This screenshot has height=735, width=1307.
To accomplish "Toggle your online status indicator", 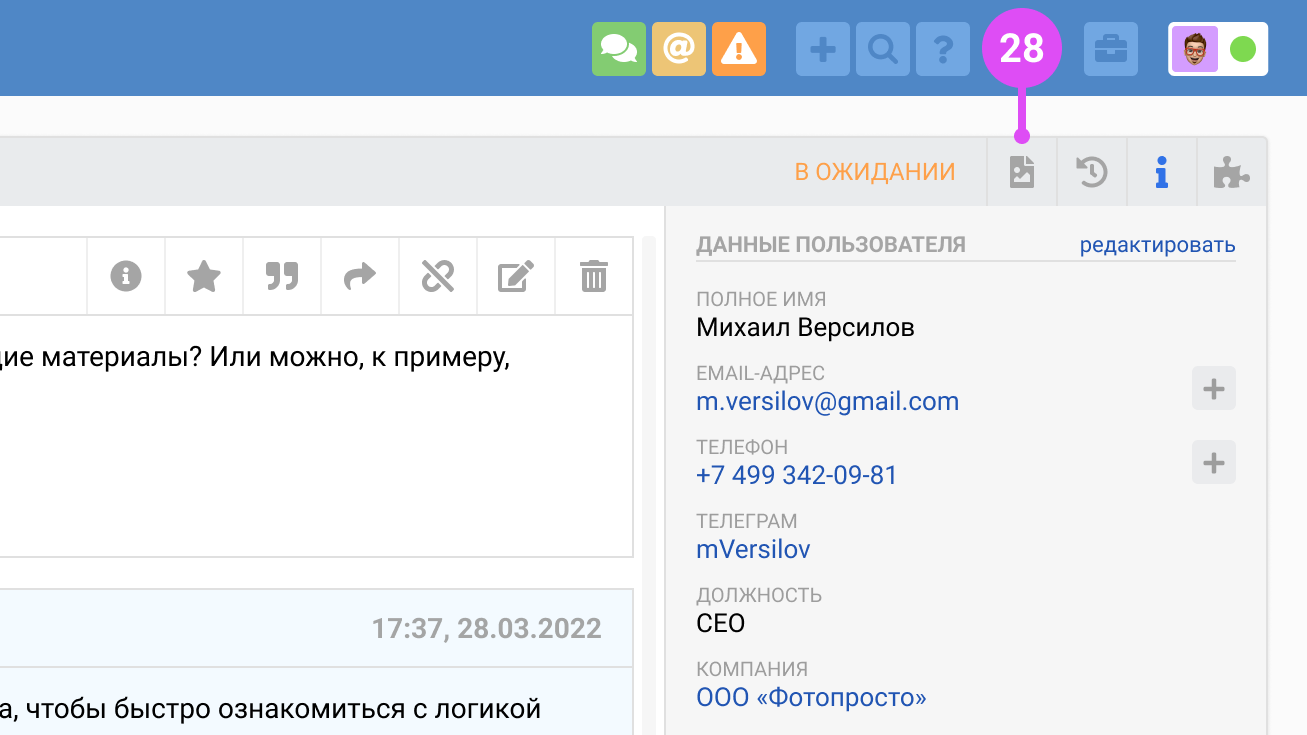I will tap(1243, 47).
